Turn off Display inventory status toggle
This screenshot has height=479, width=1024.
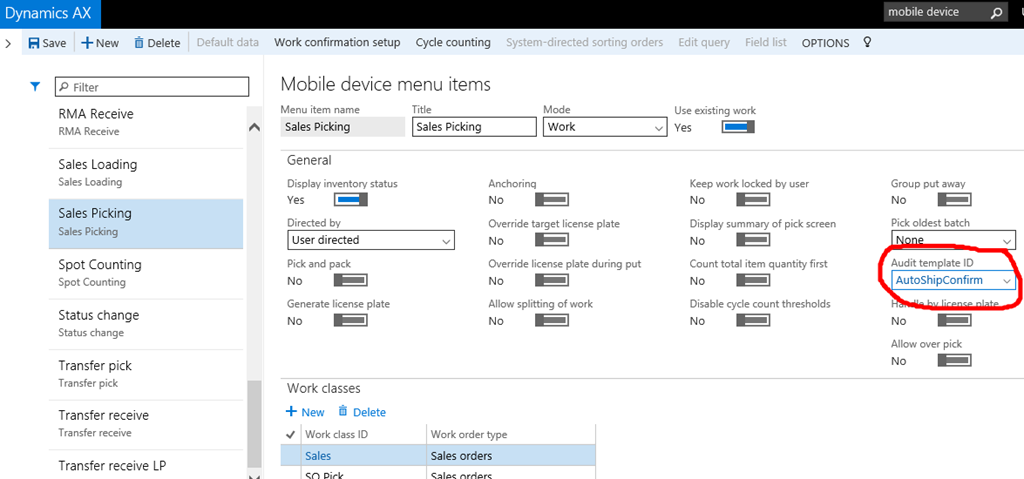(350, 200)
